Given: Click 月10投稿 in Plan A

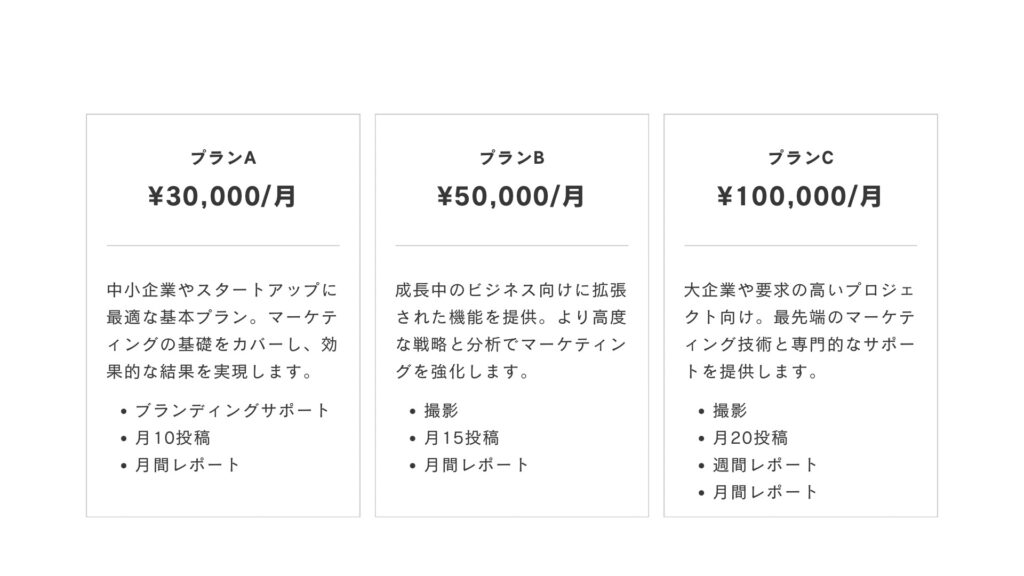Looking at the screenshot, I should pyautogui.click(x=173, y=438).
